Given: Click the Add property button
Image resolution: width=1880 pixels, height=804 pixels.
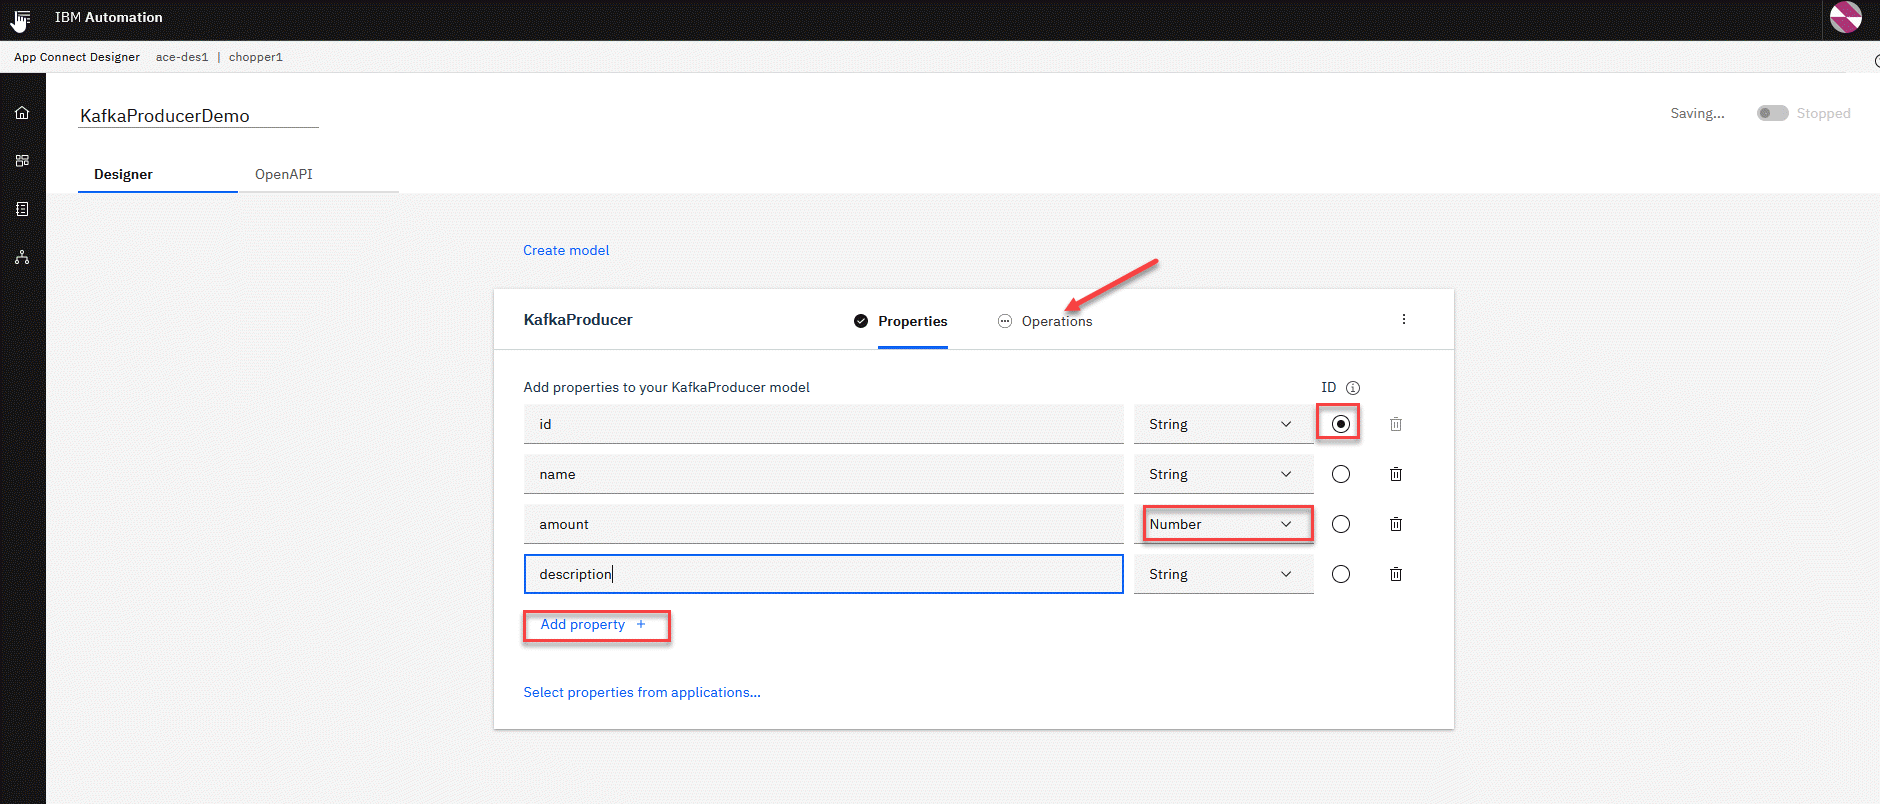Looking at the screenshot, I should (594, 625).
